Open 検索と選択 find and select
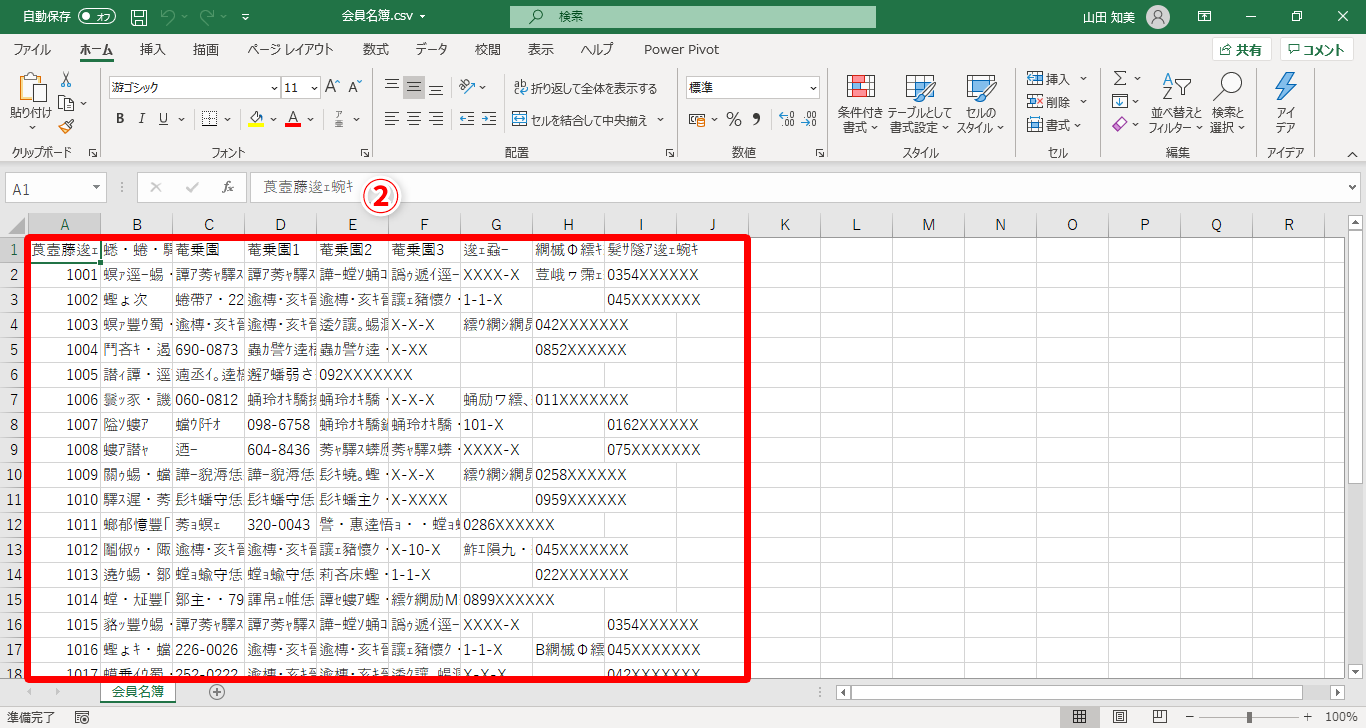 (x=1227, y=104)
